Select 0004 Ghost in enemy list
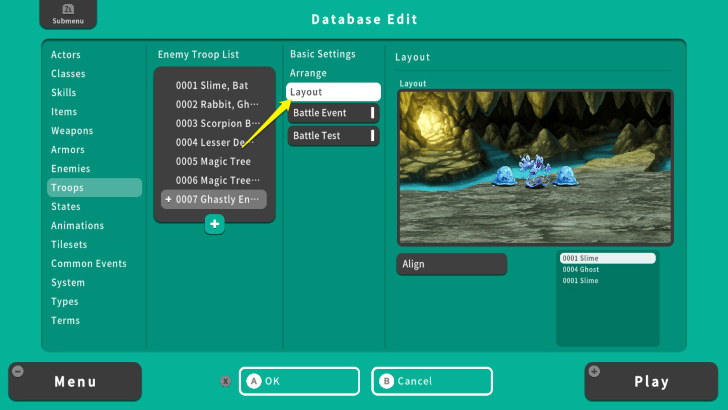Screen dimensions: 728x410 tap(607, 269)
